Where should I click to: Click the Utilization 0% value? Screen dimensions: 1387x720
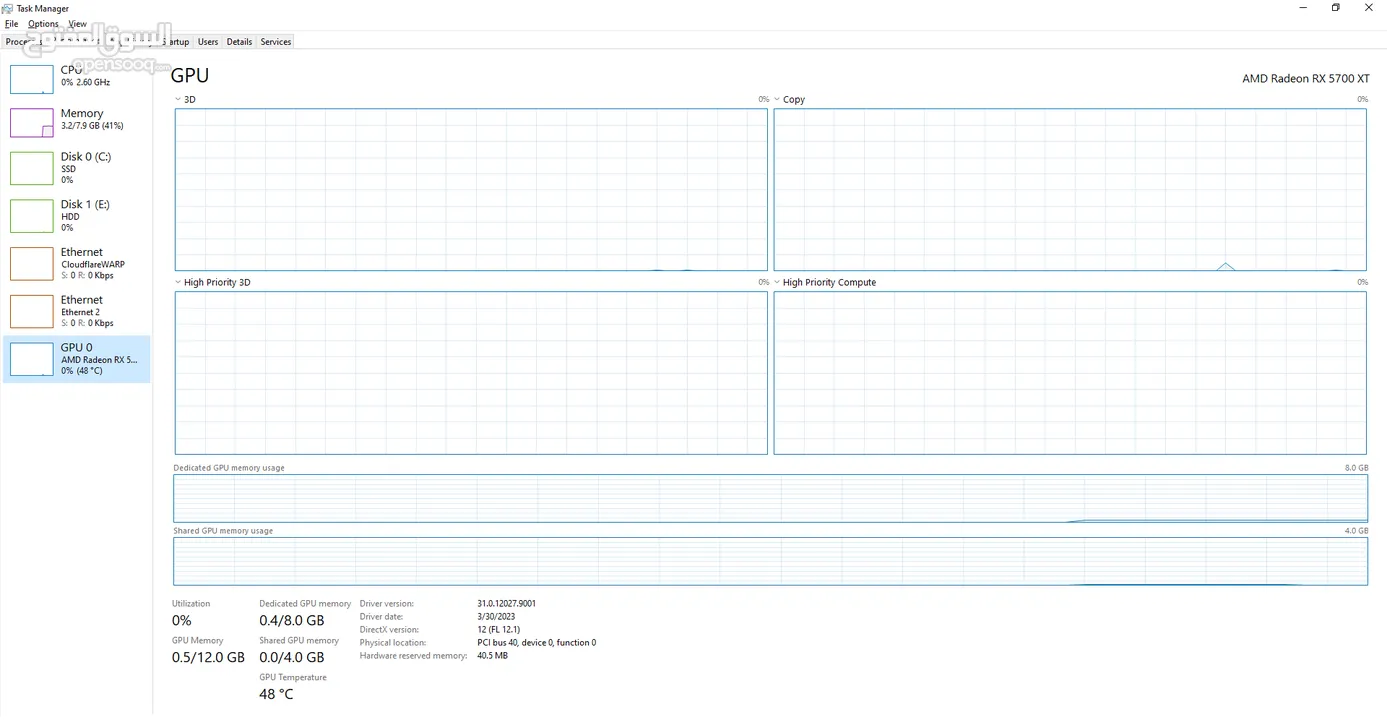[x=181, y=621]
